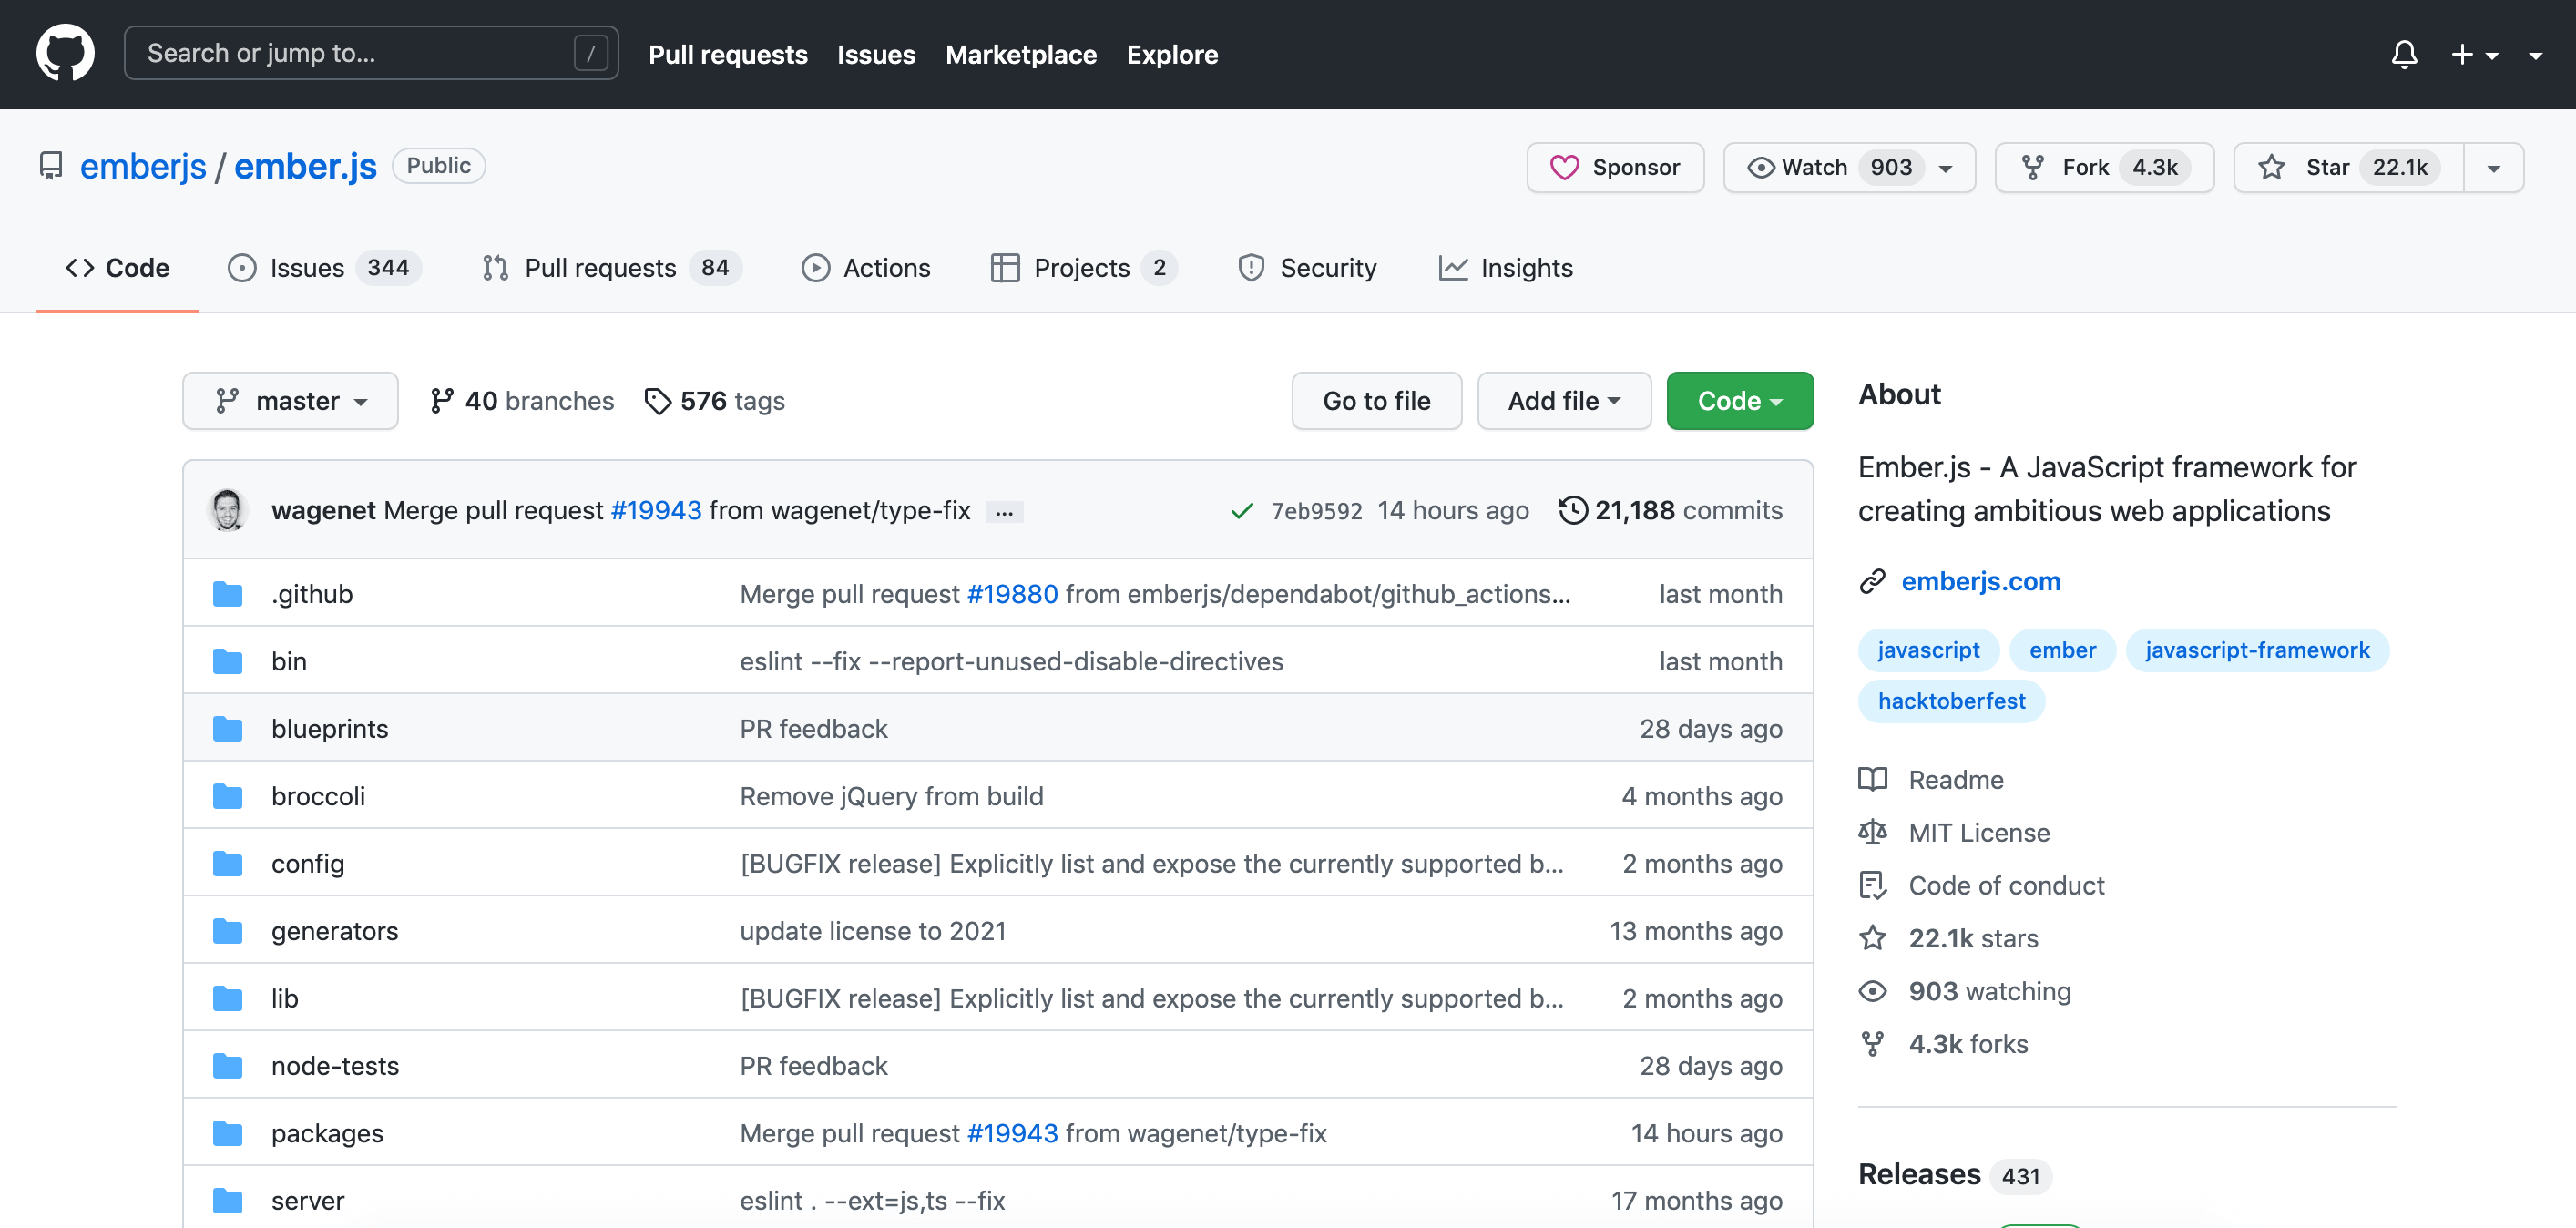Click the config folder icon
This screenshot has width=2576, height=1228.
[x=228, y=864]
